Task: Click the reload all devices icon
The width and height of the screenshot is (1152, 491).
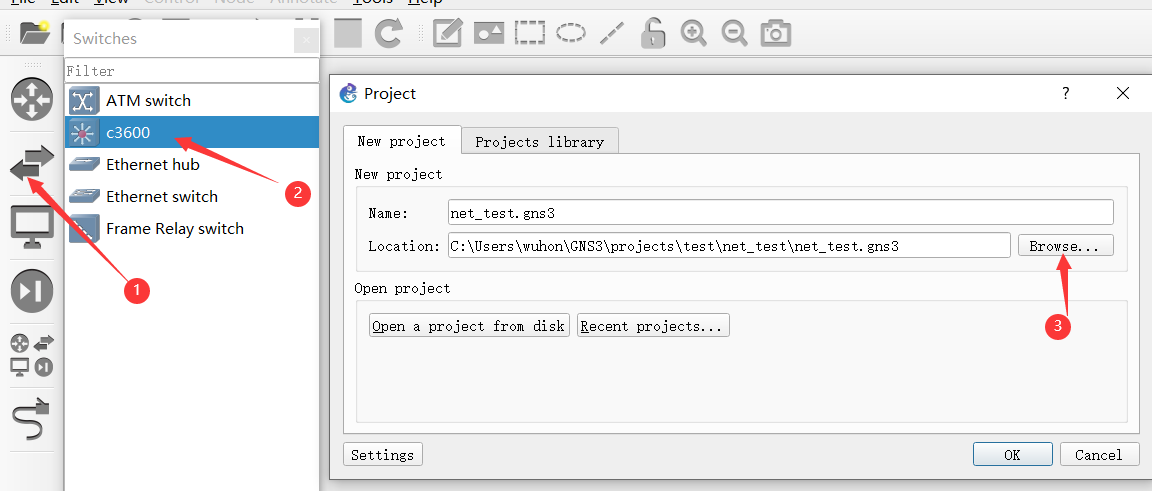Action: pos(388,32)
